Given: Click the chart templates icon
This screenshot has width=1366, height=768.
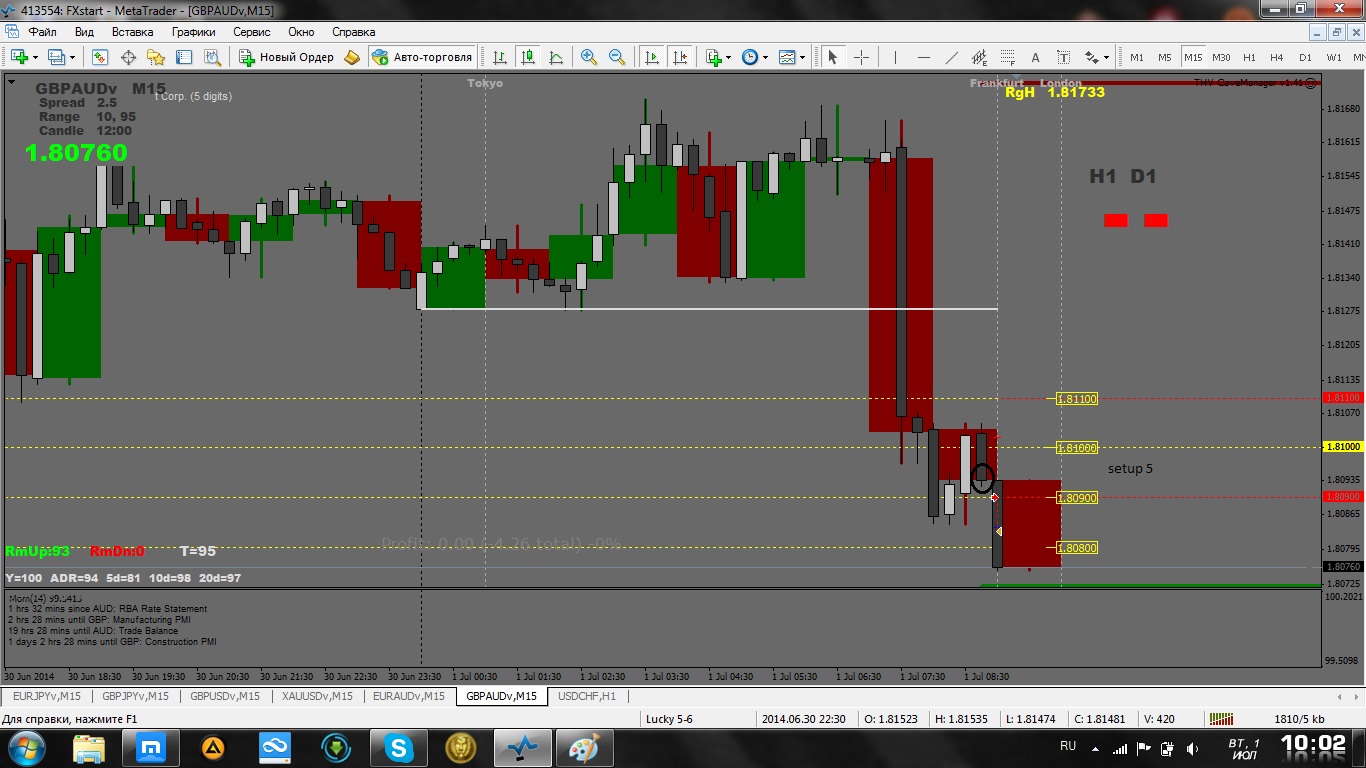Looking at the screenshot, I should (x=787, y=57).
